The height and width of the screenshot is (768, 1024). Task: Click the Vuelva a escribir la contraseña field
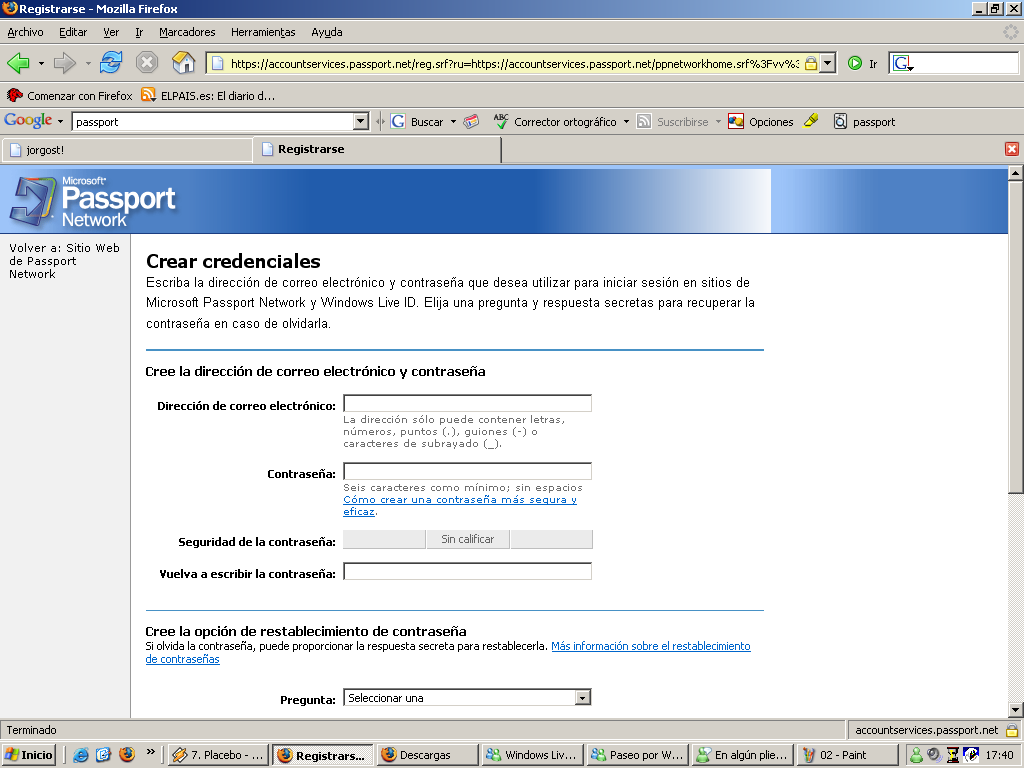tap(467, 571)
